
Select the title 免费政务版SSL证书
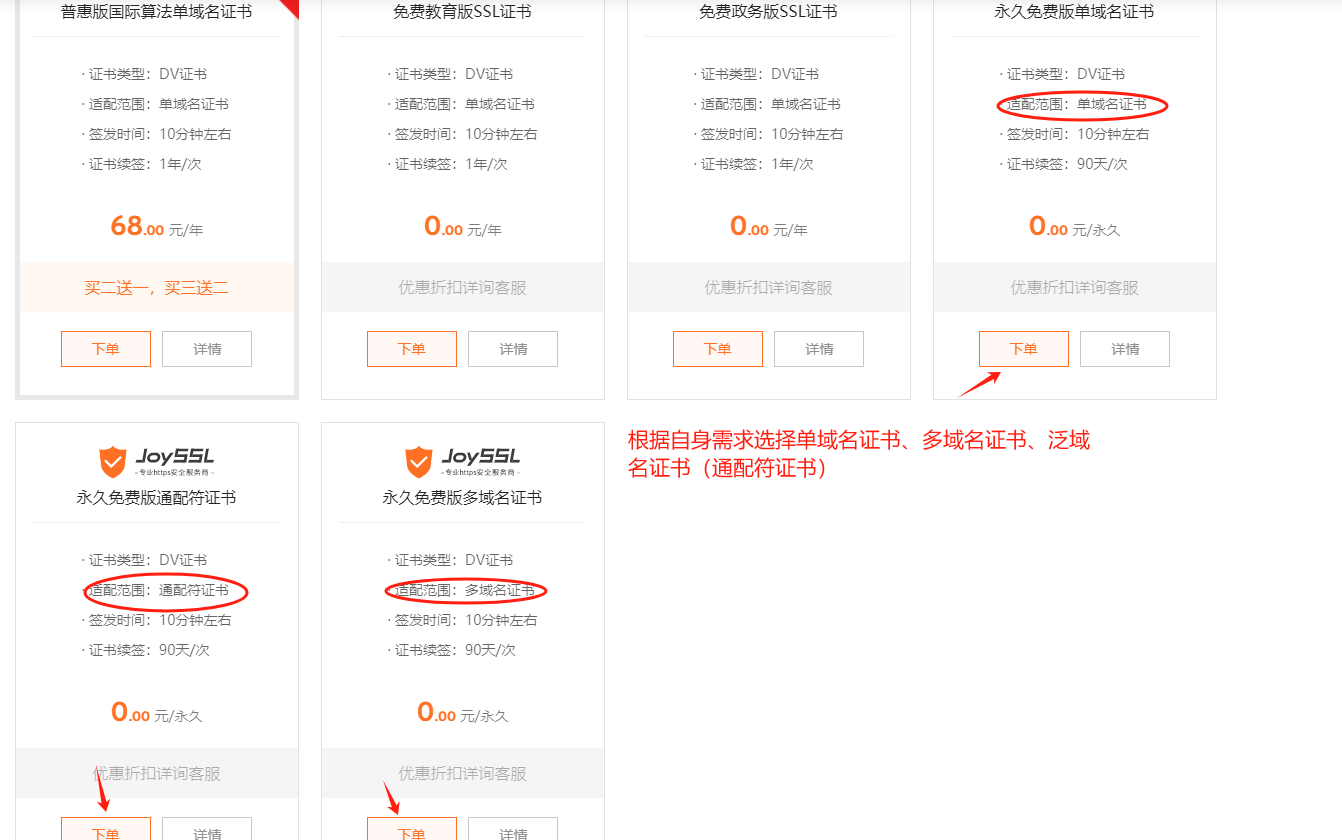point(769,12)
